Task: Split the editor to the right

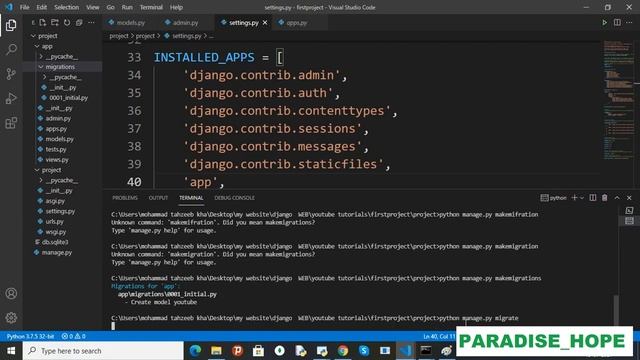Action: click(x=617, y=22)
